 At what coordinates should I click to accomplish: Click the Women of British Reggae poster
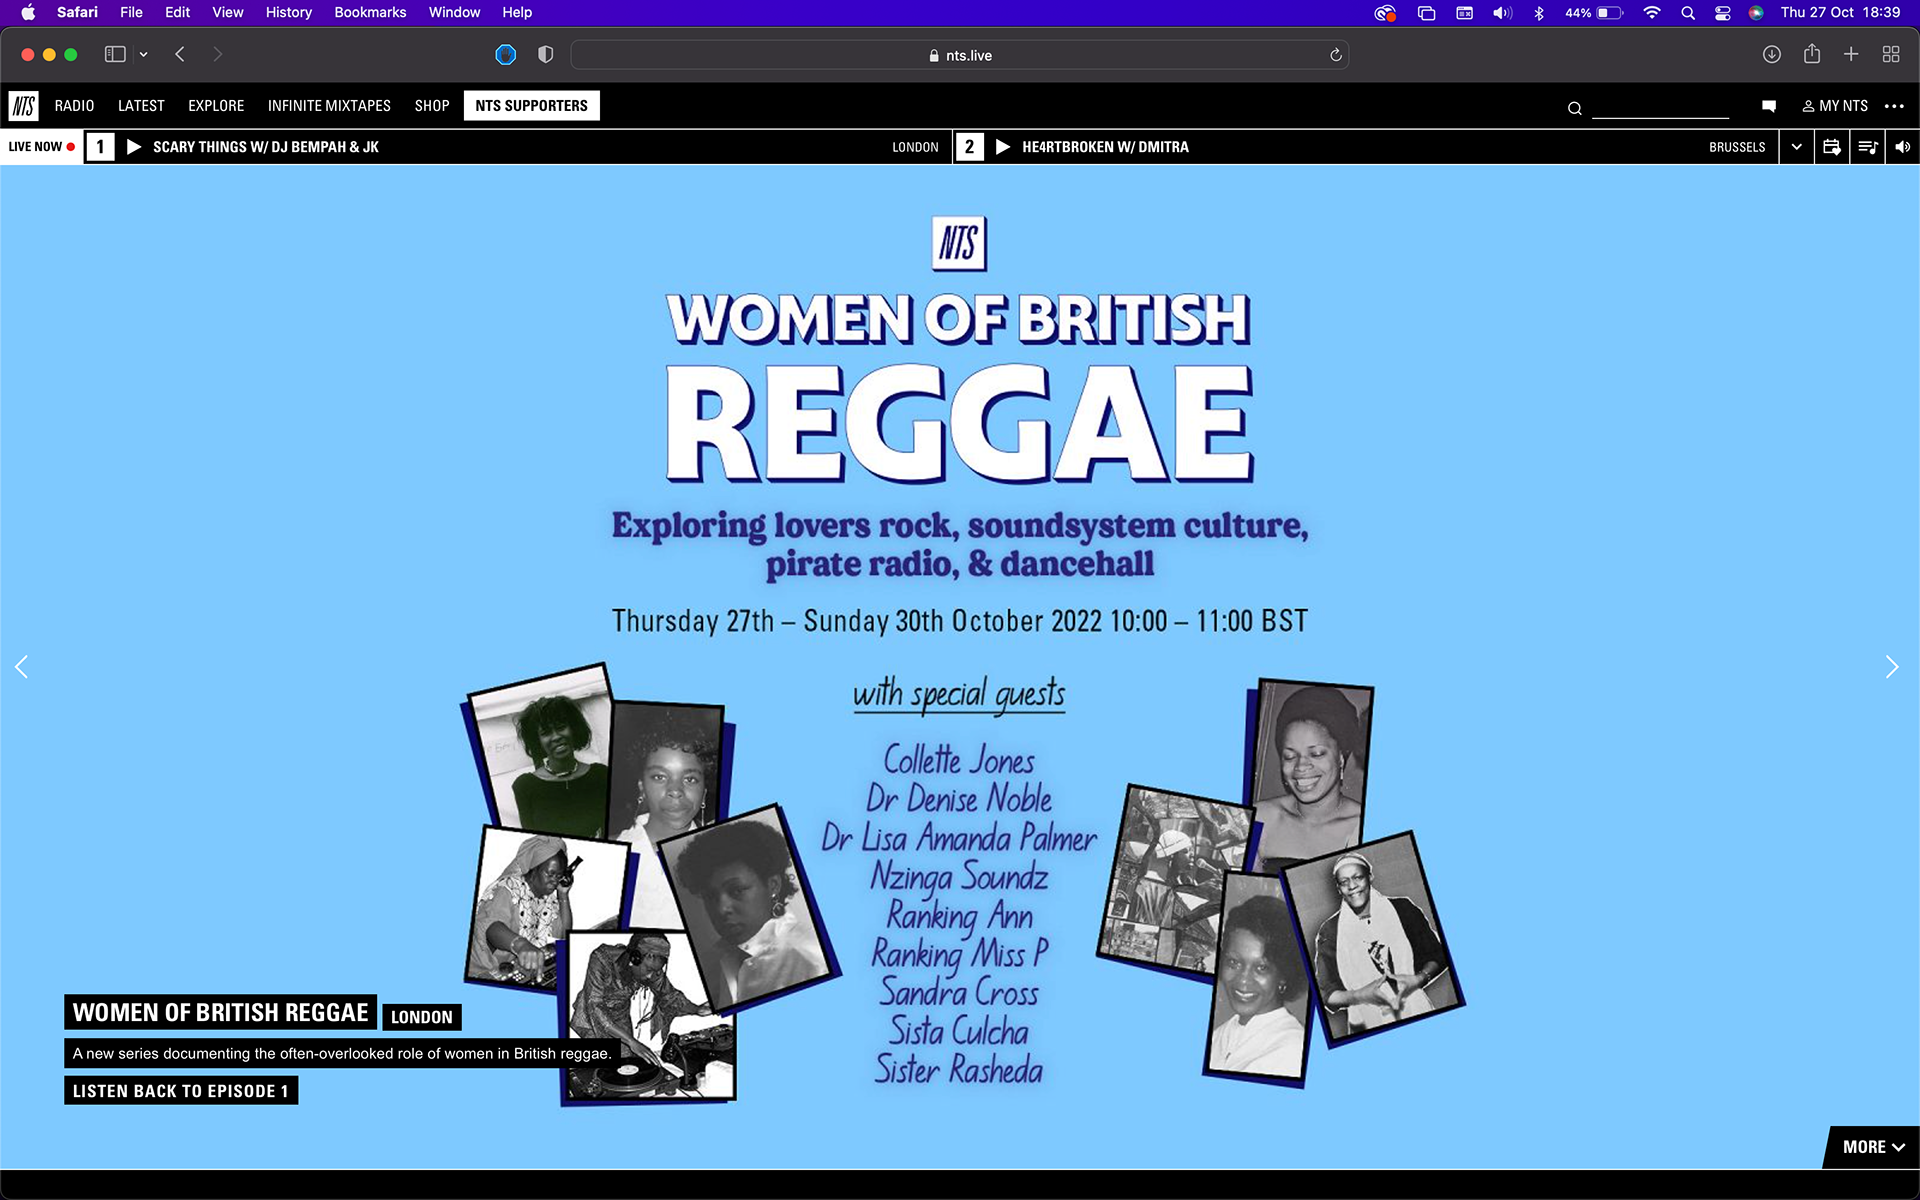point(960,667)
